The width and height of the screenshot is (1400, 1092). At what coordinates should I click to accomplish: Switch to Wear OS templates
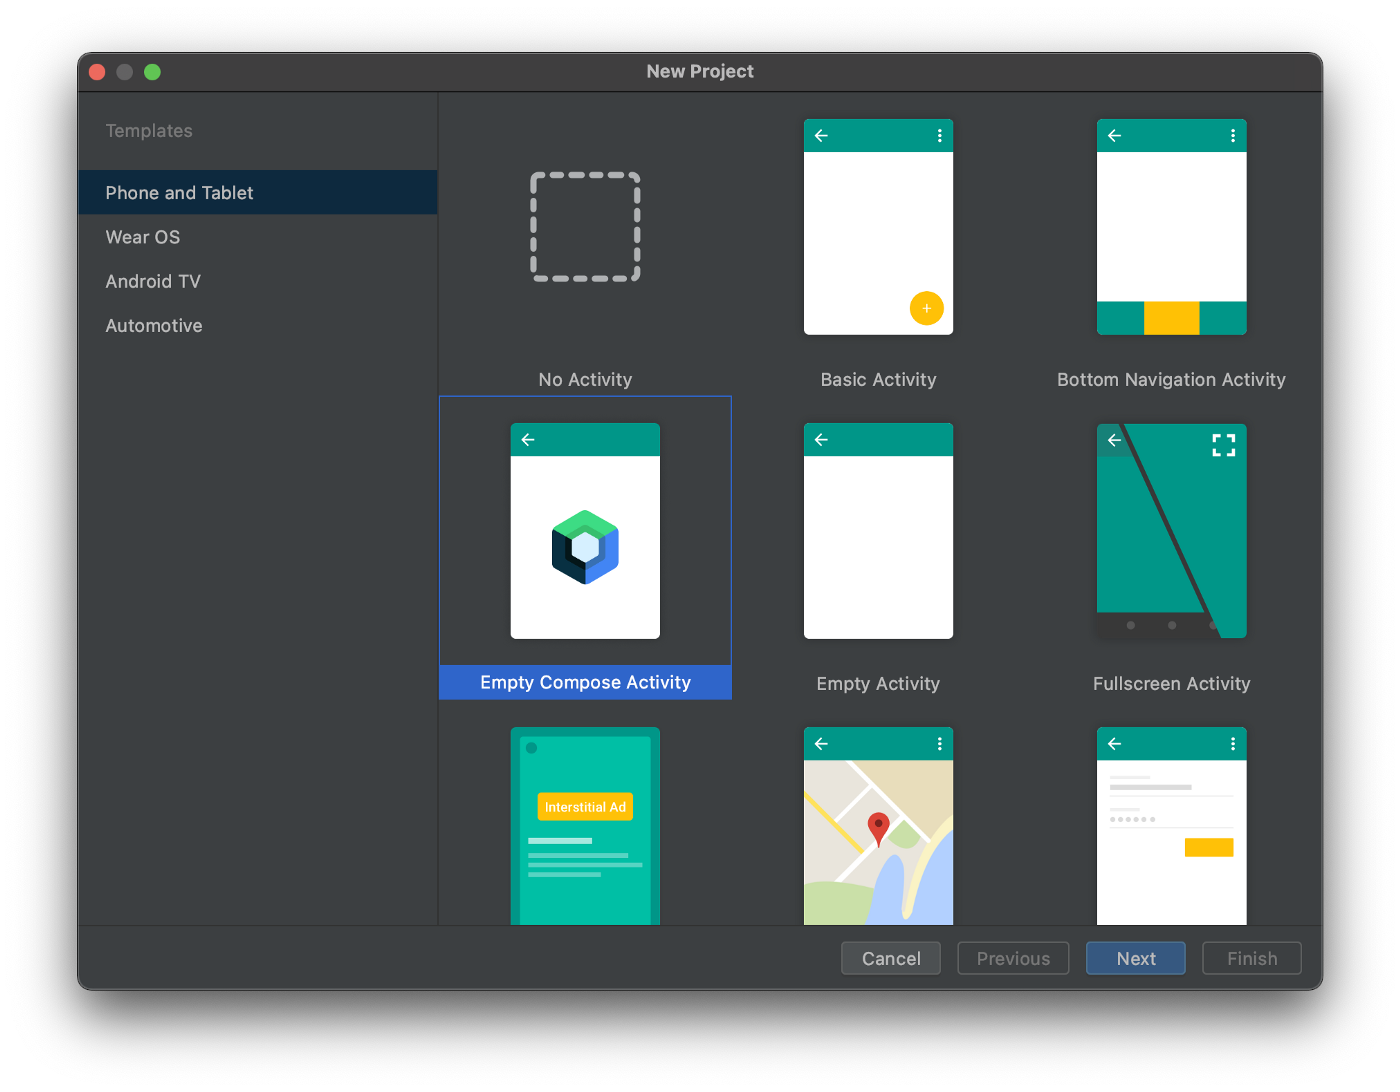(x=142, y=237)
